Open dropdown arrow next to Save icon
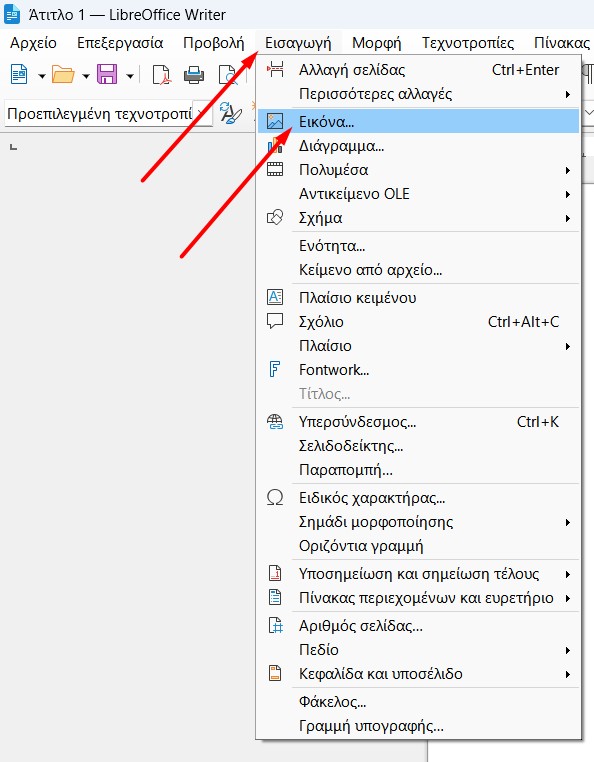This screenshot has width=594, height=762. tap(130, 76)
